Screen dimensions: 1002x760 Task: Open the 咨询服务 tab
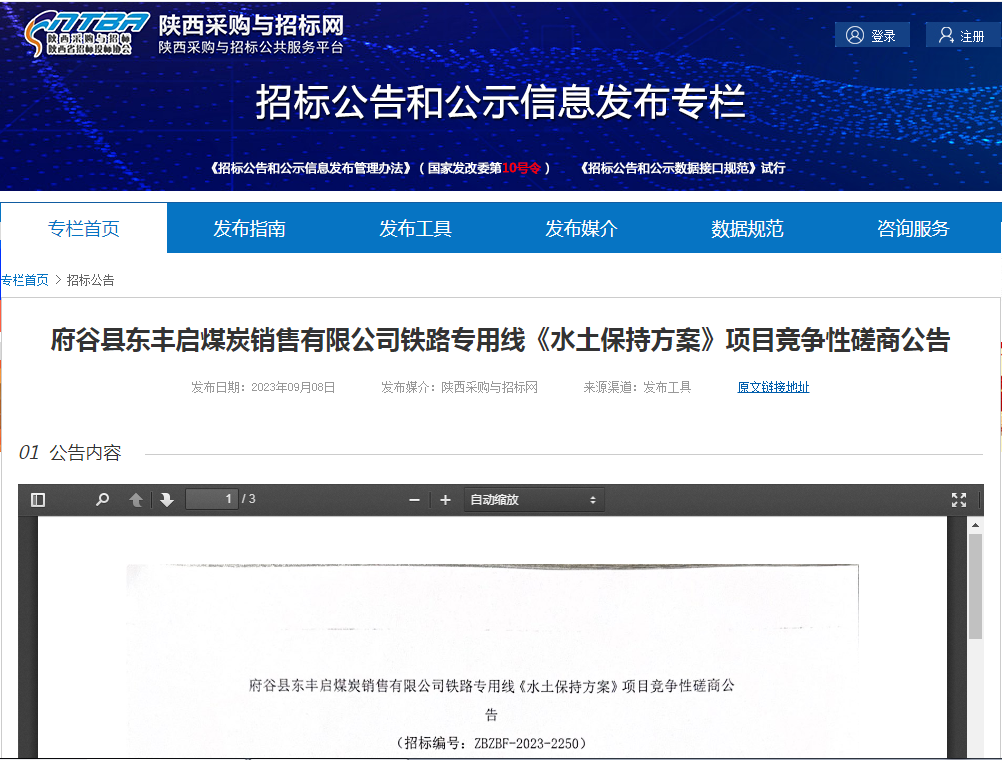tap(914, 228)
